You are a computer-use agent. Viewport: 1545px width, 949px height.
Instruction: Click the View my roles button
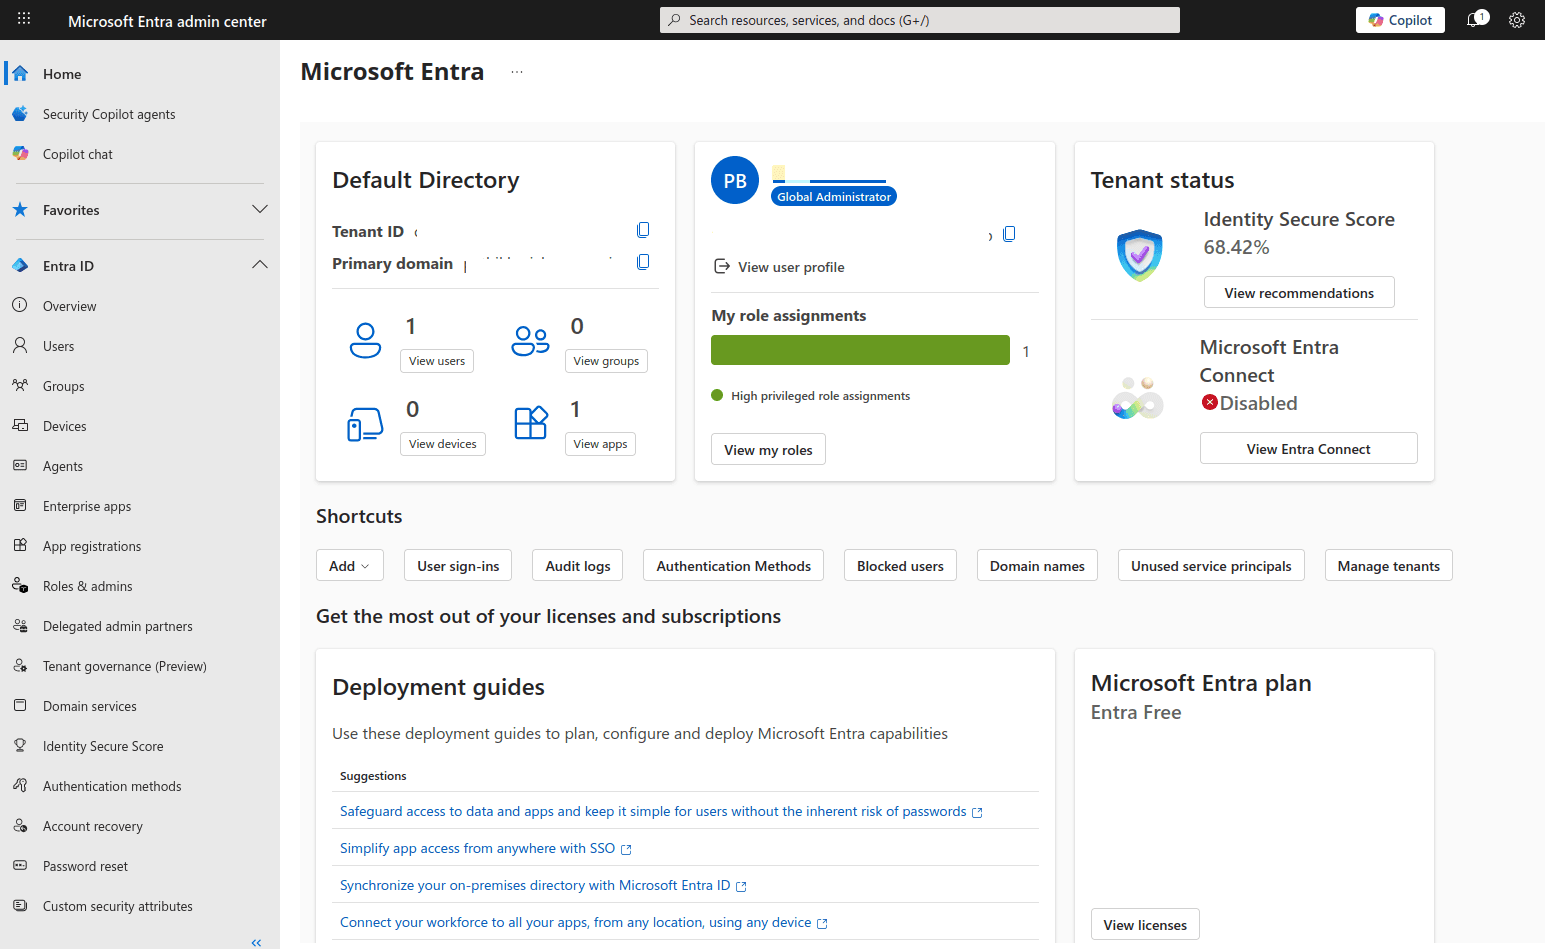[768, 450]
